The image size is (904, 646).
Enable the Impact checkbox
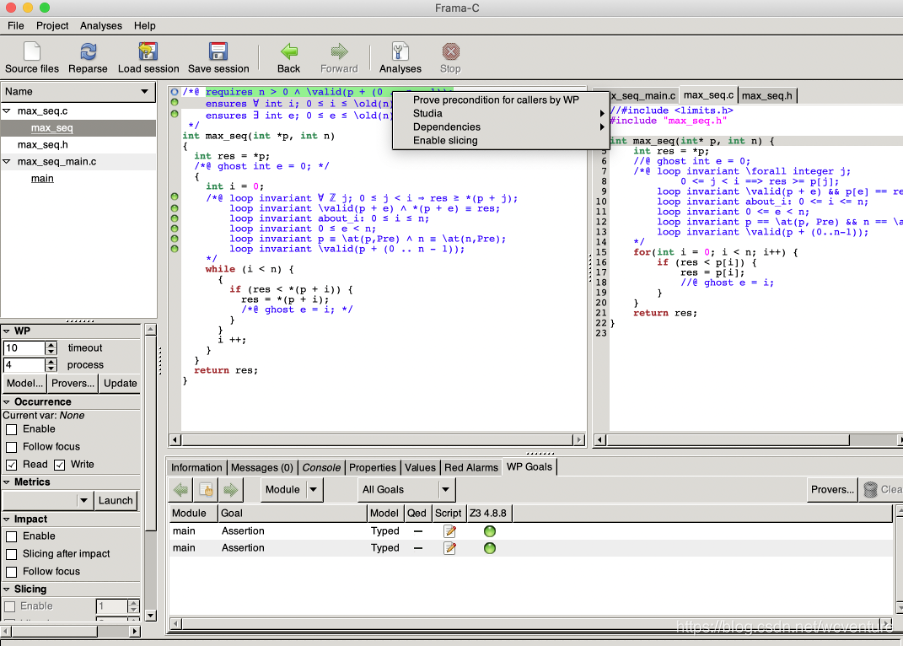pos(12,536)
